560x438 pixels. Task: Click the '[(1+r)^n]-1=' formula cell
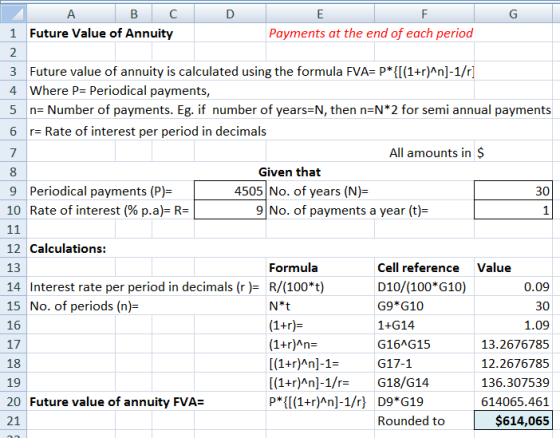(x=320, y=363)
